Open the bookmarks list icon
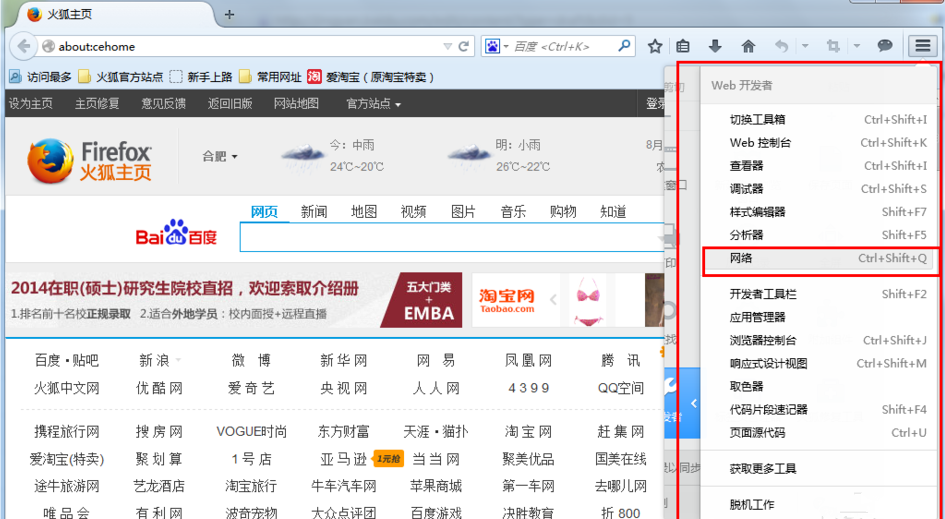Viewport: 945px width, 519px height. coord(683,46)
